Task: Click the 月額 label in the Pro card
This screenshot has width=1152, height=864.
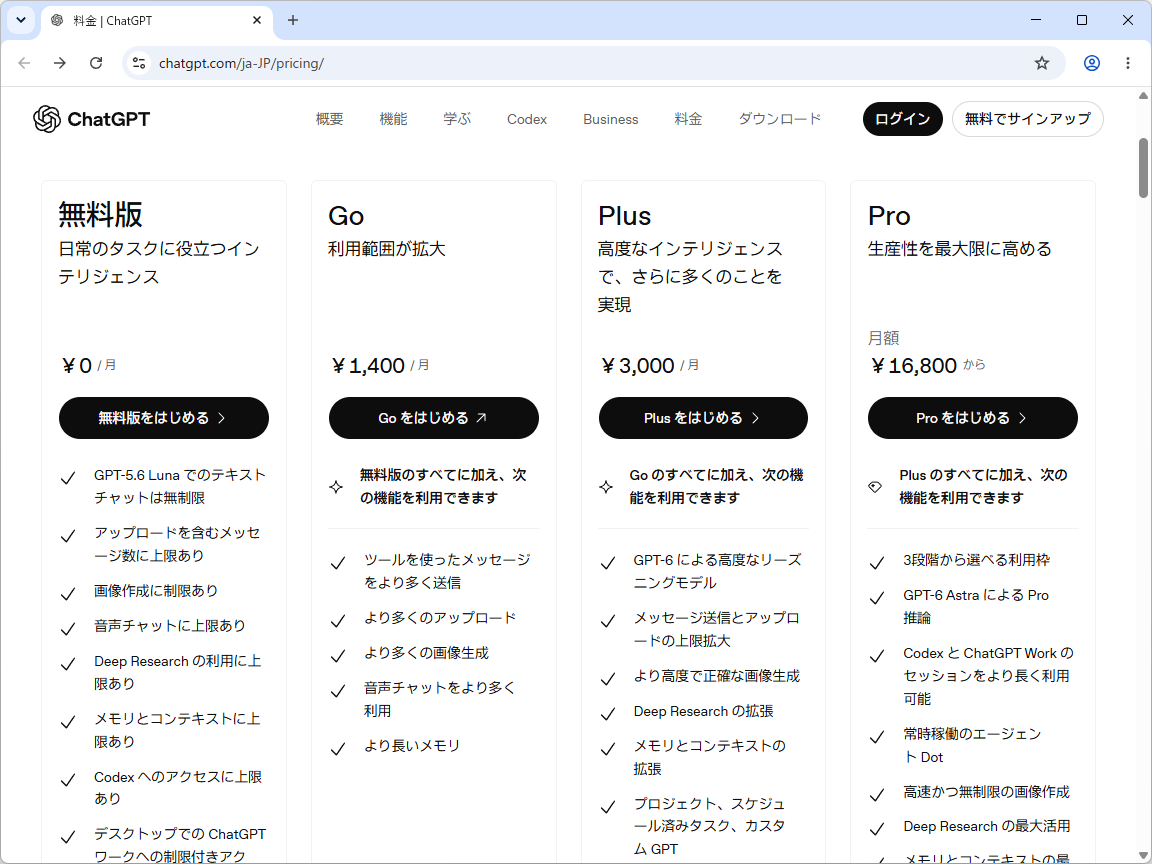Action: point(883,338)
